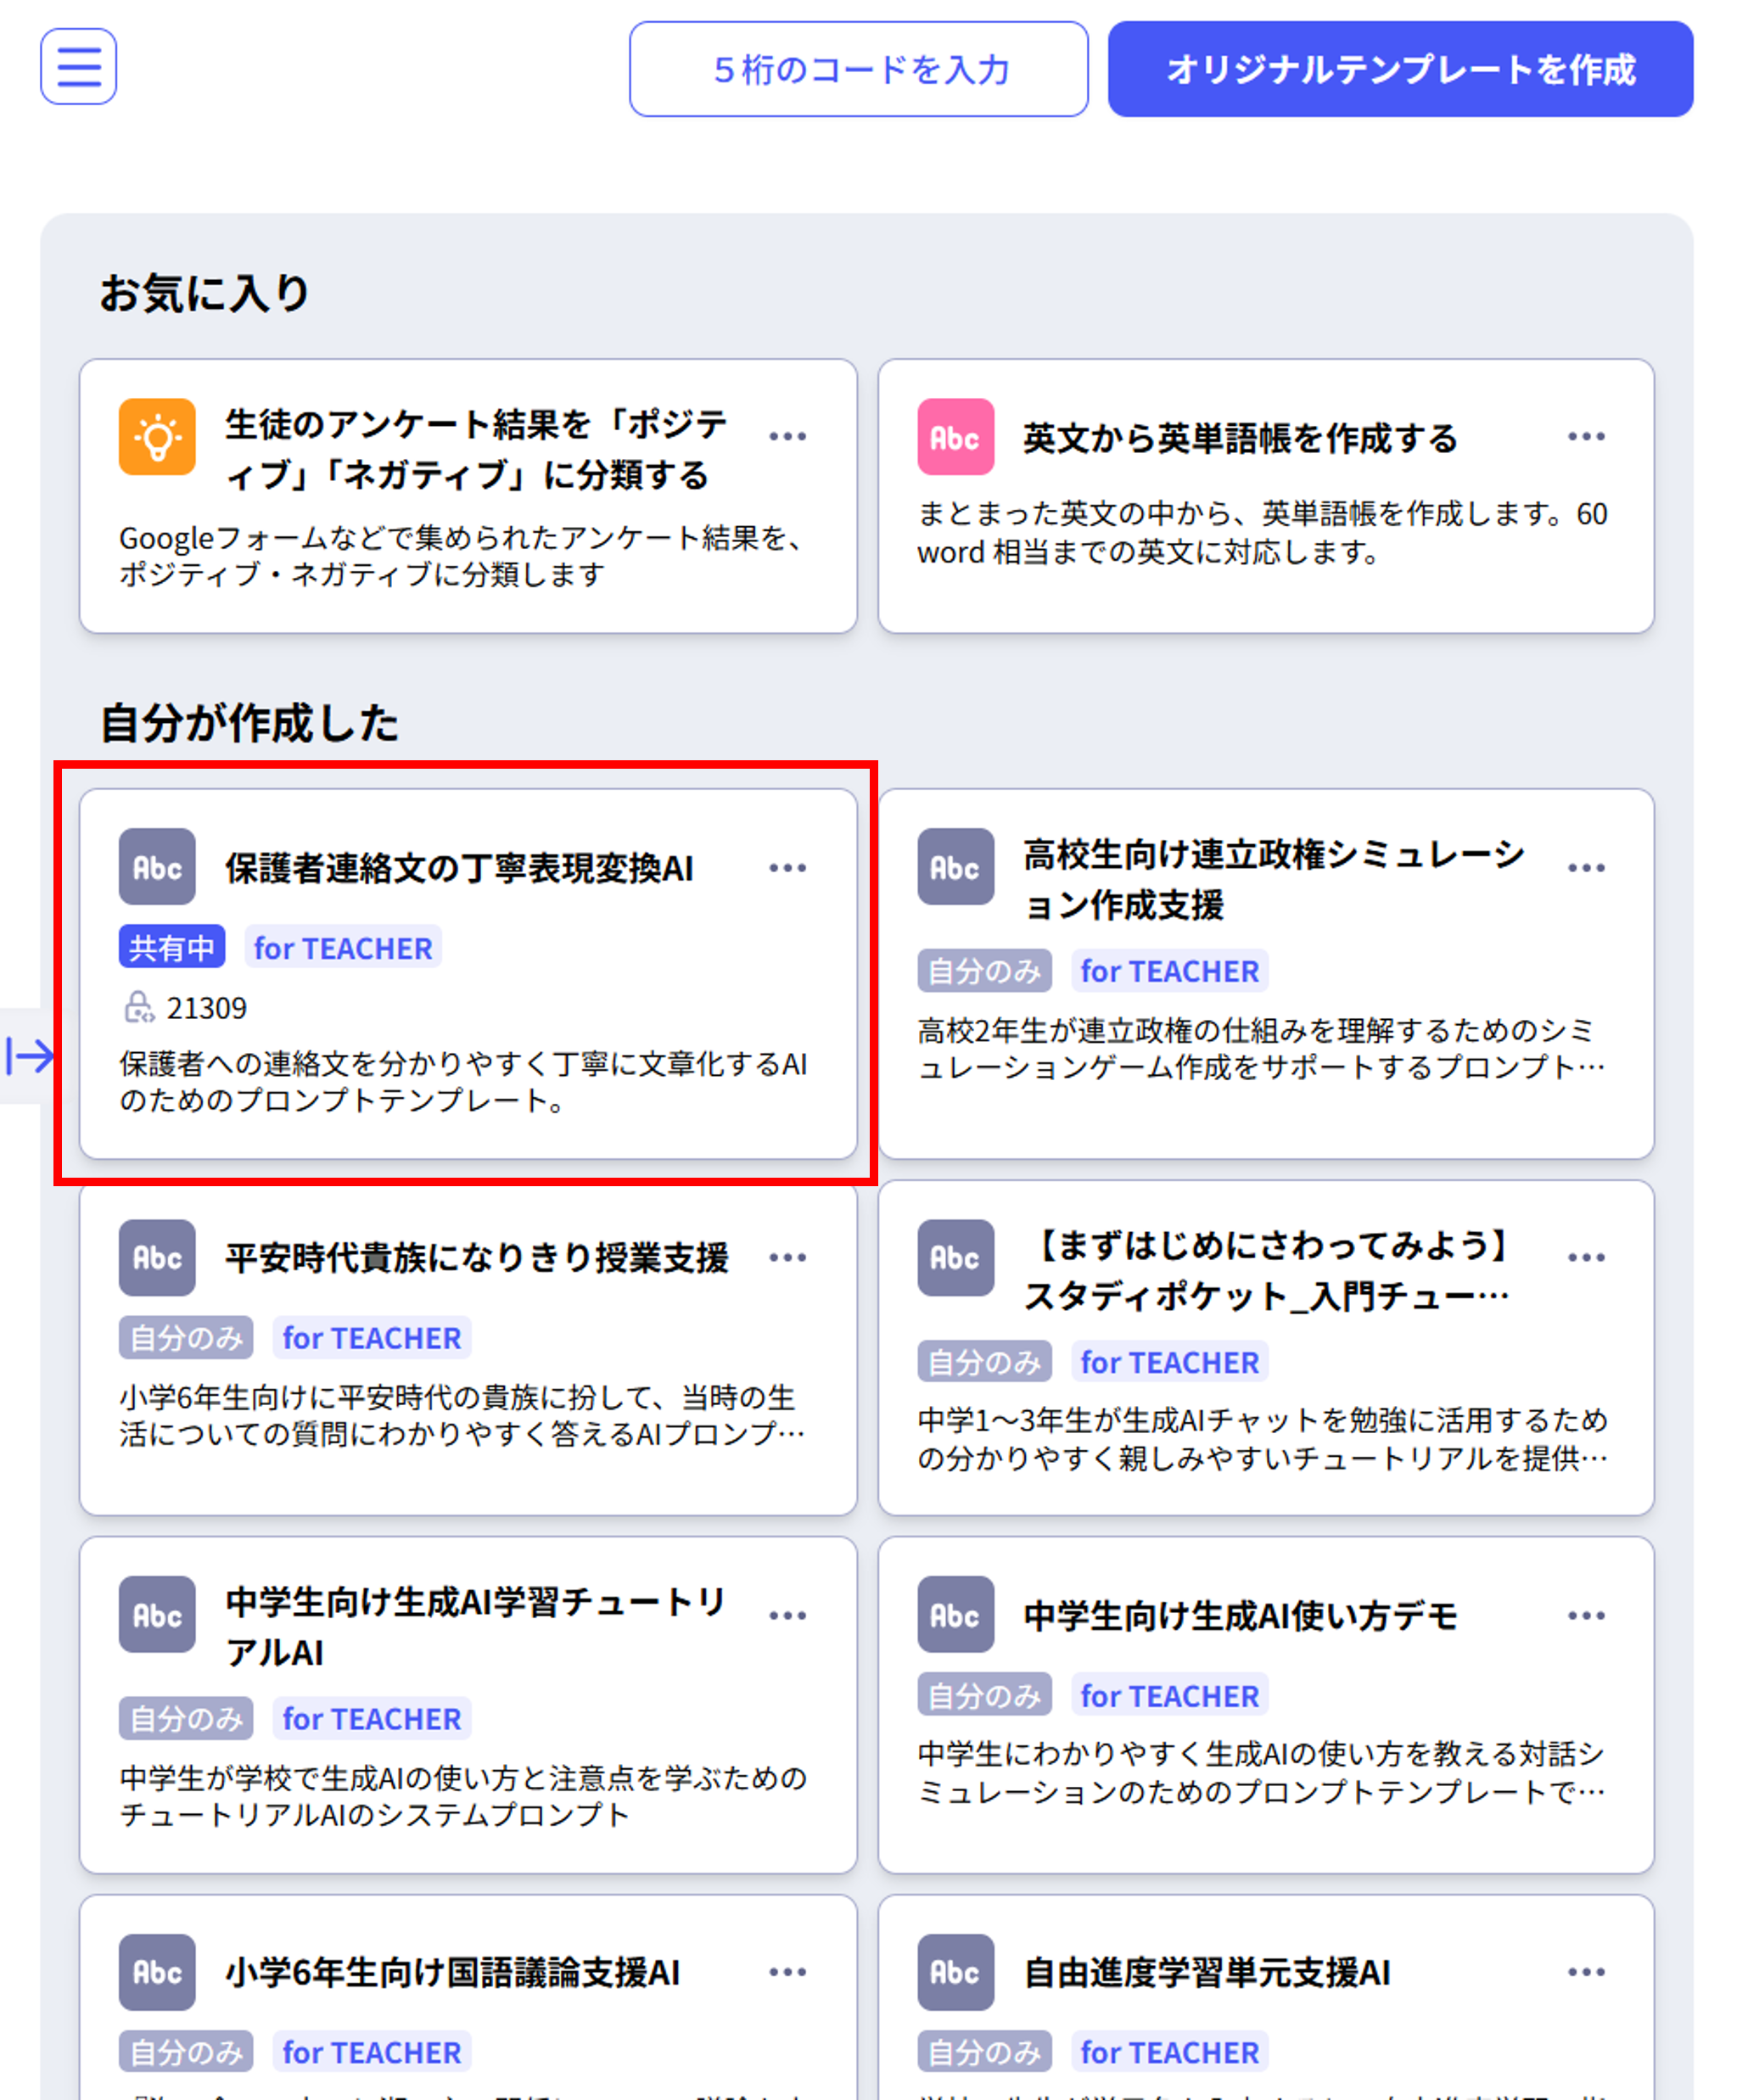This screenshot has width=1748, height=2100.
Task: Open more options for 高校生向け連立政権シミュレーション card
Action: (1585, 868)
